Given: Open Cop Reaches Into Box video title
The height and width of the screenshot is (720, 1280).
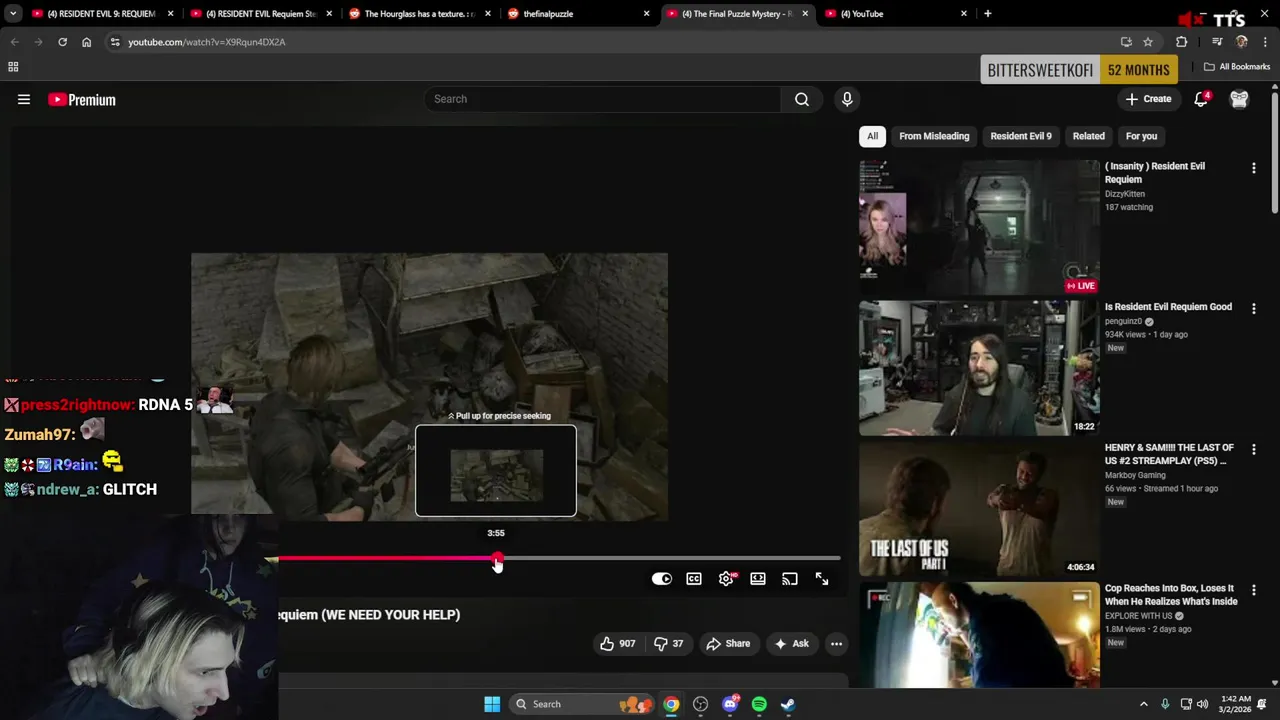Looking at the screenshot, I should tap(1171, 595).
